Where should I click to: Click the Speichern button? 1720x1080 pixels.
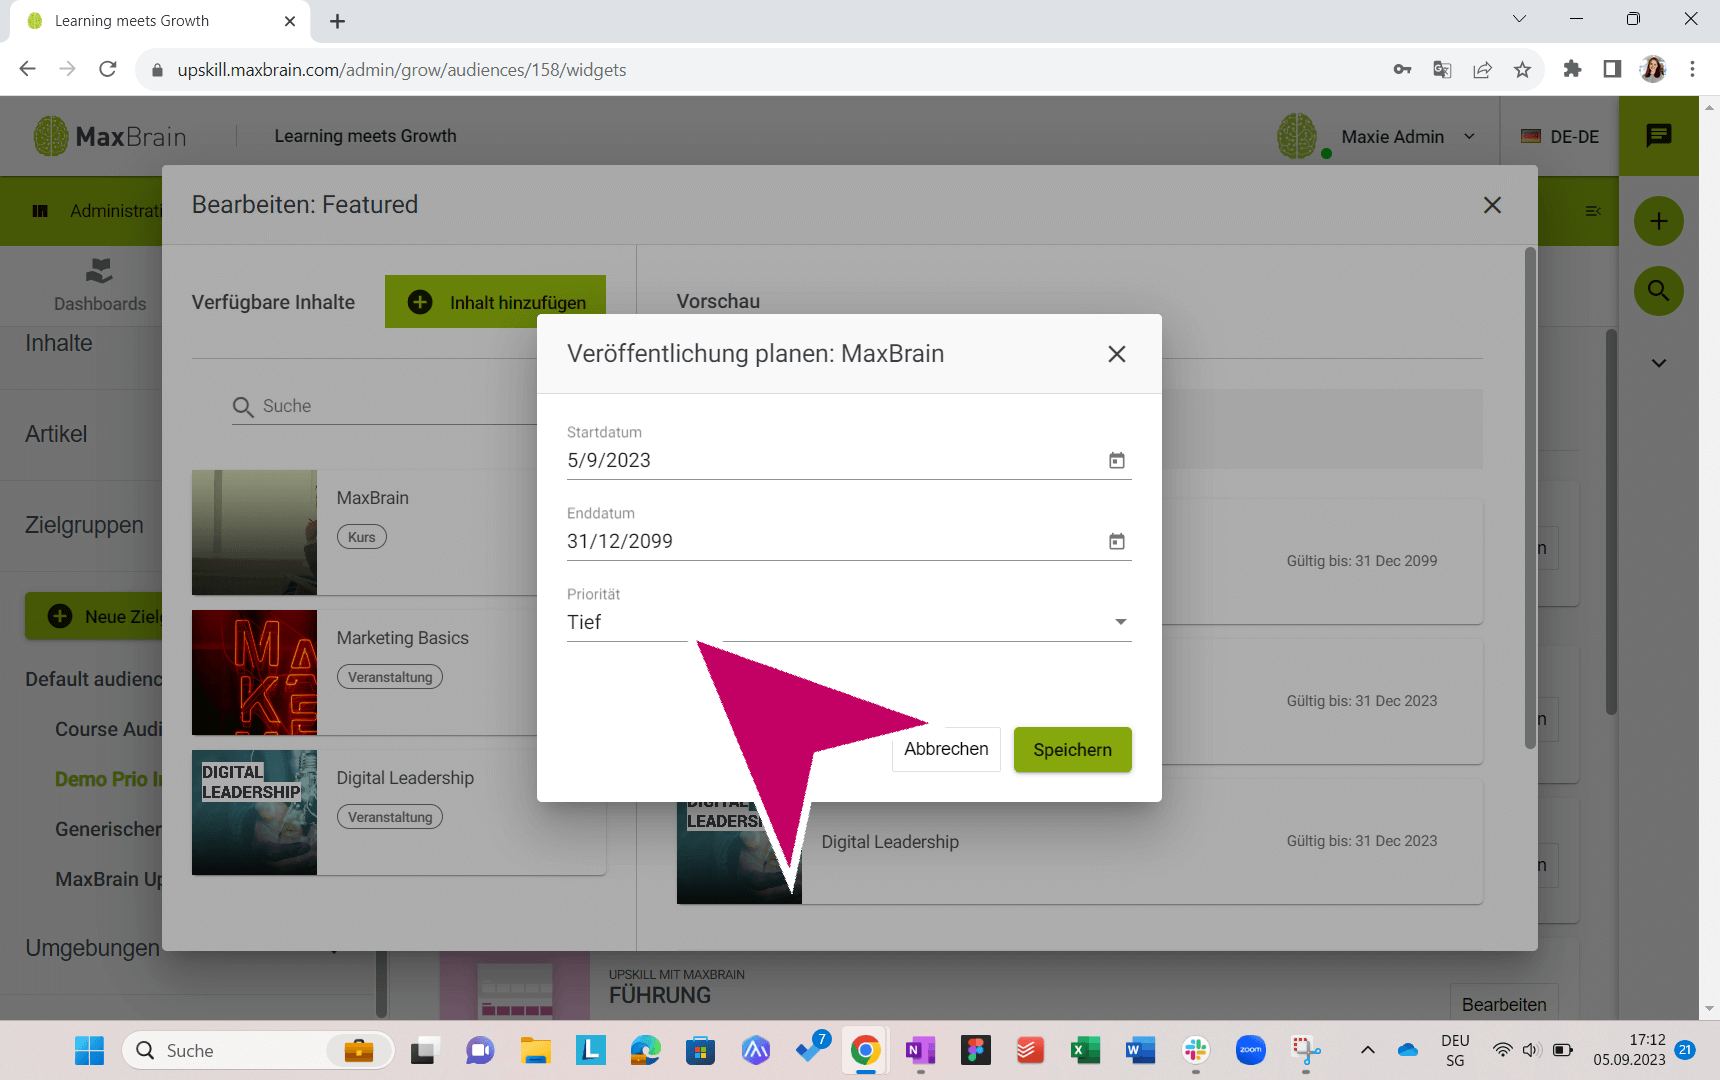1072,749
